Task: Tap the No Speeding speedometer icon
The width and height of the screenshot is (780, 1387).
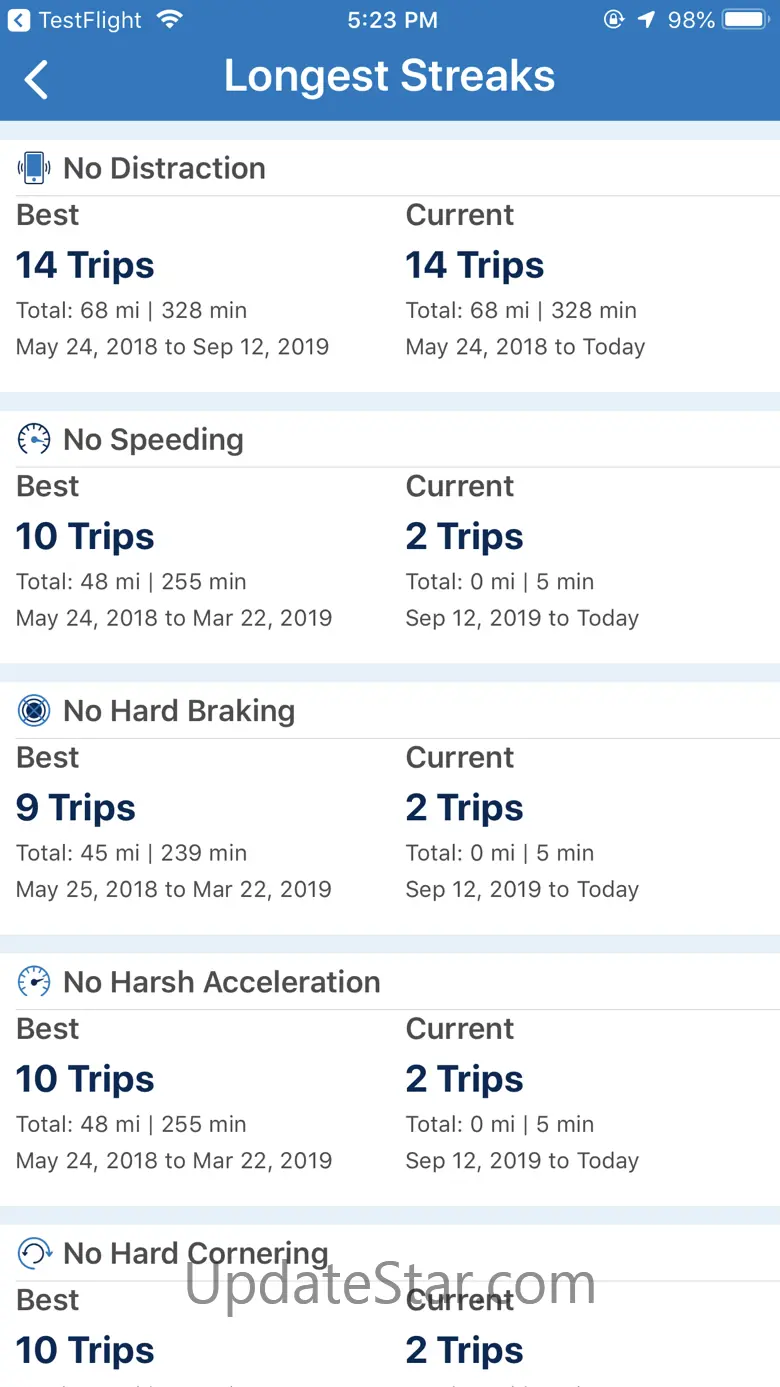Action: click(x=34, y=439)
